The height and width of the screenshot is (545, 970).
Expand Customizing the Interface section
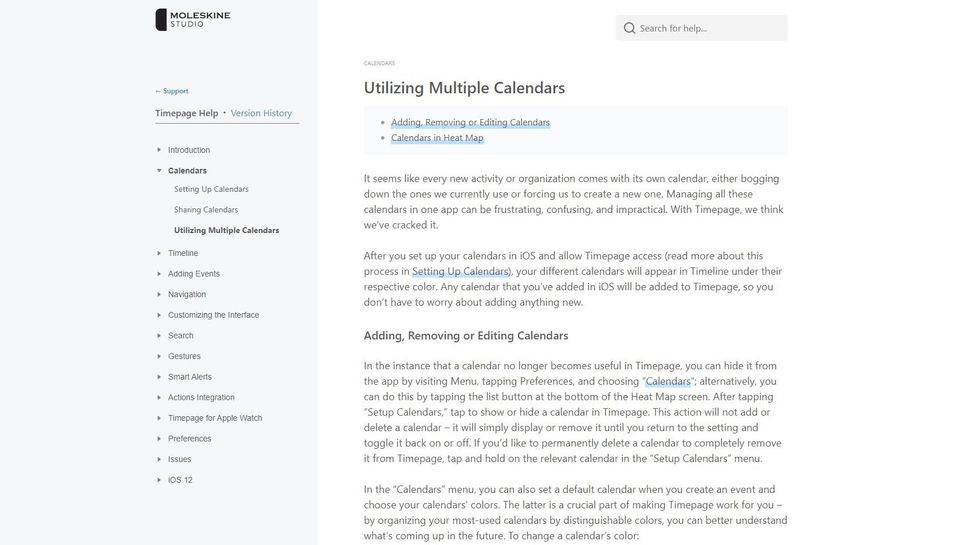pyautogui.click(x=213, y=315)
